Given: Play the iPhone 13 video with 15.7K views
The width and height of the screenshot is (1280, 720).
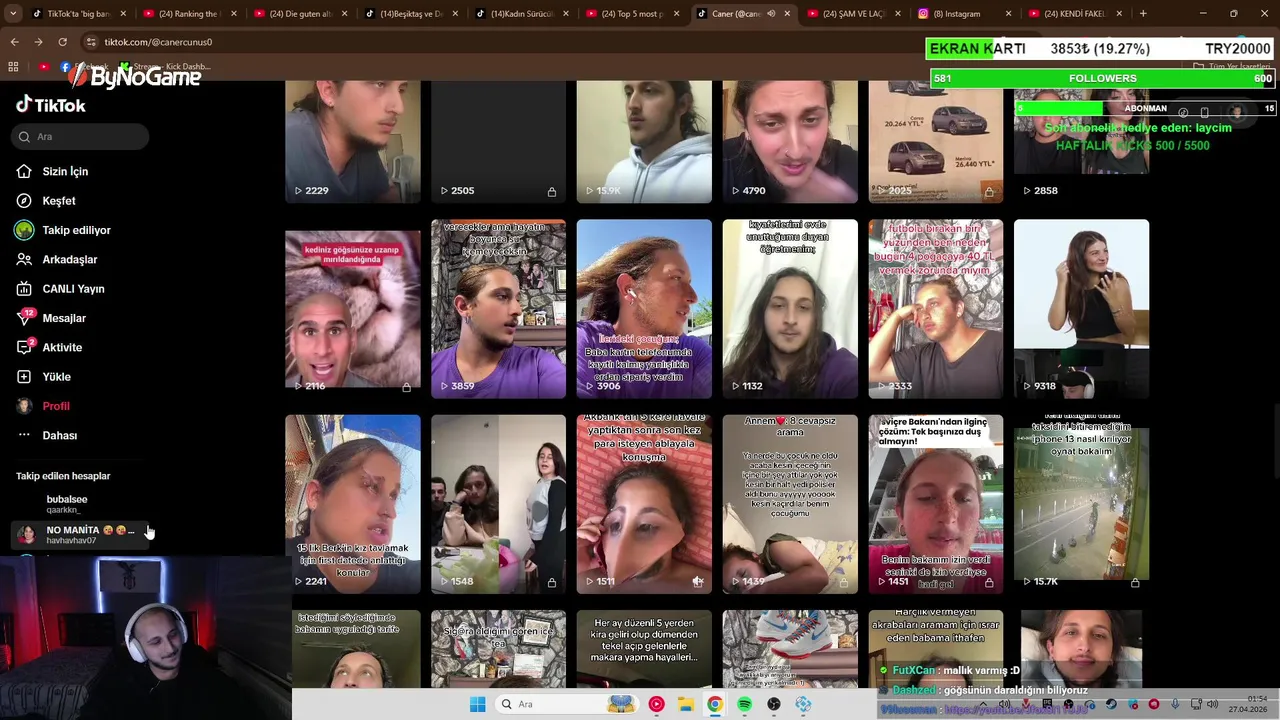Looking at the screenshot, I should pos(1082,504).
